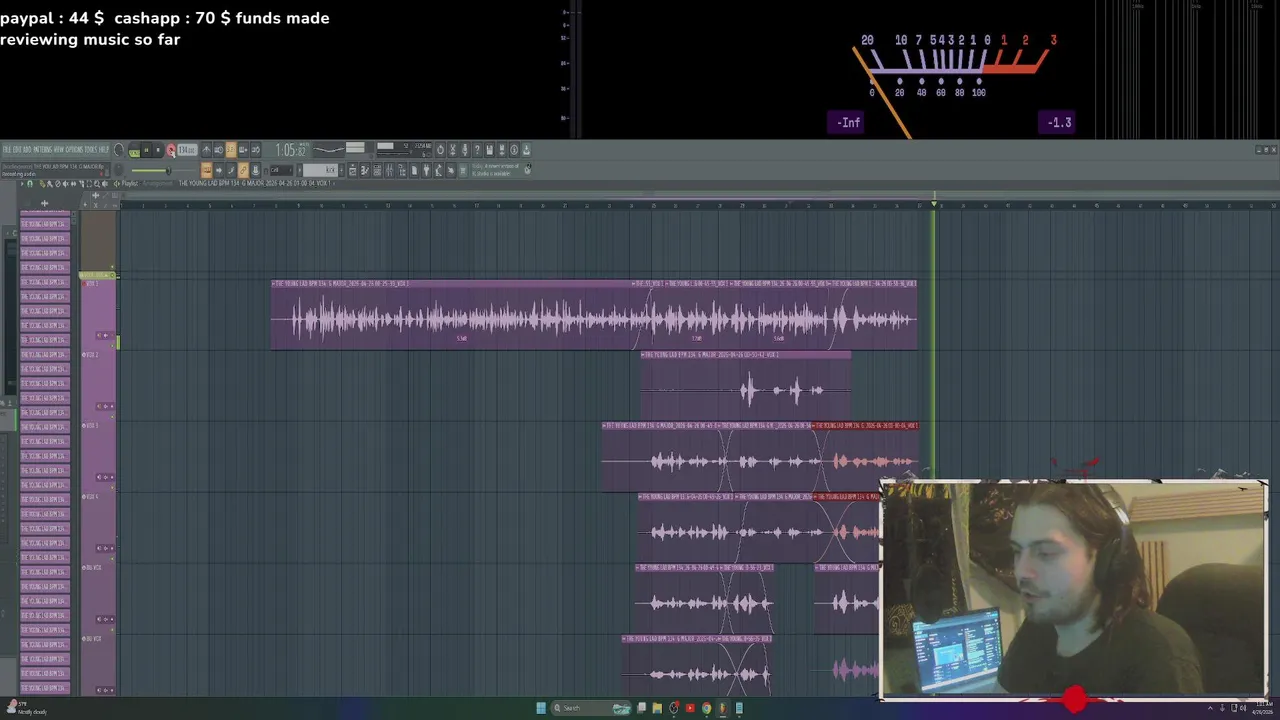This screenshot has width=1280, height=720.
Task: Toggle wait for input to start playing
Action: pyautogui.click(x=218, y=150)
